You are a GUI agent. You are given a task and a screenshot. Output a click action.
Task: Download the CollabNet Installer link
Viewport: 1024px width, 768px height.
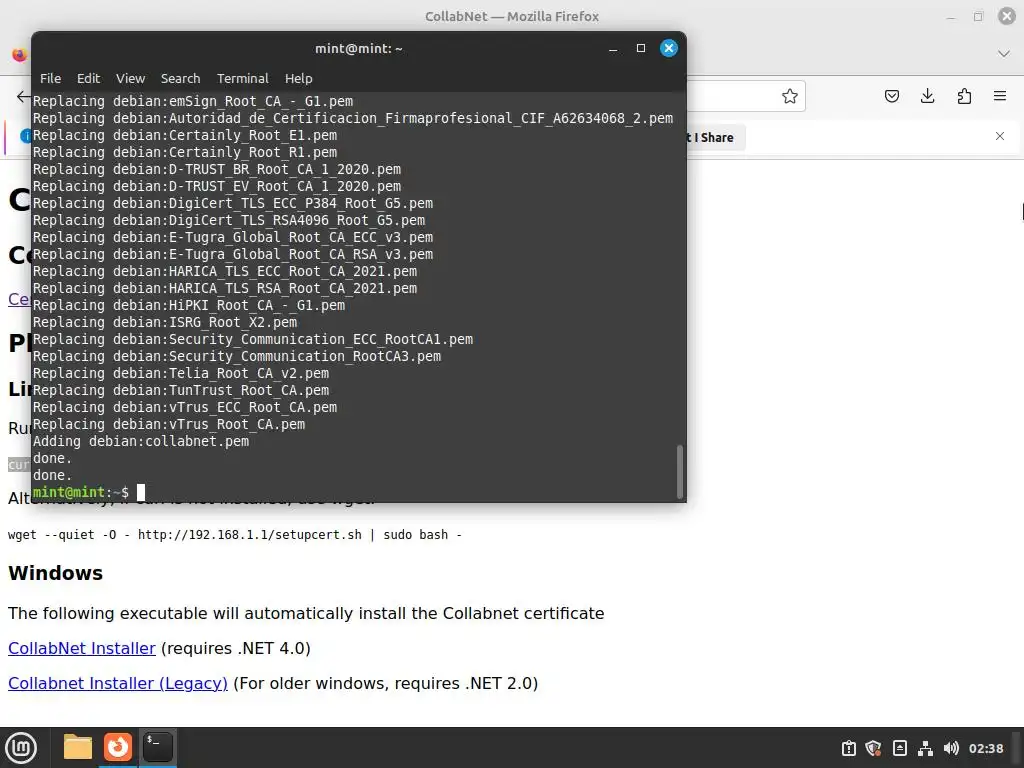click(82, 648)
